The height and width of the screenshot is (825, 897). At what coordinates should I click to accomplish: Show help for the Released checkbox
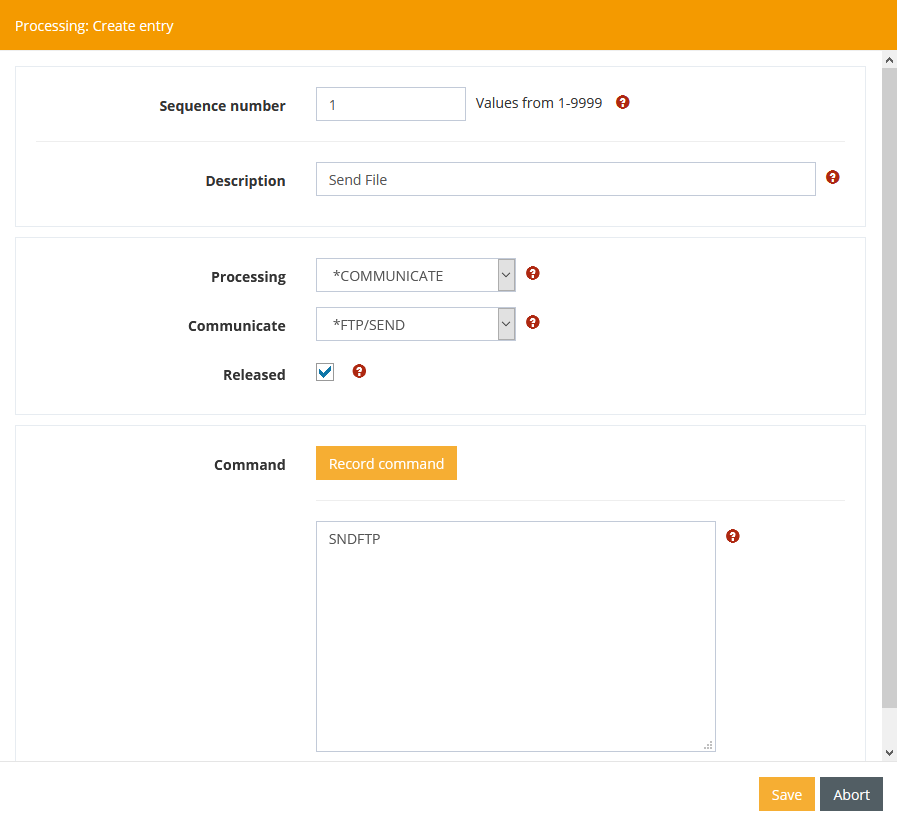click(360, 371)
